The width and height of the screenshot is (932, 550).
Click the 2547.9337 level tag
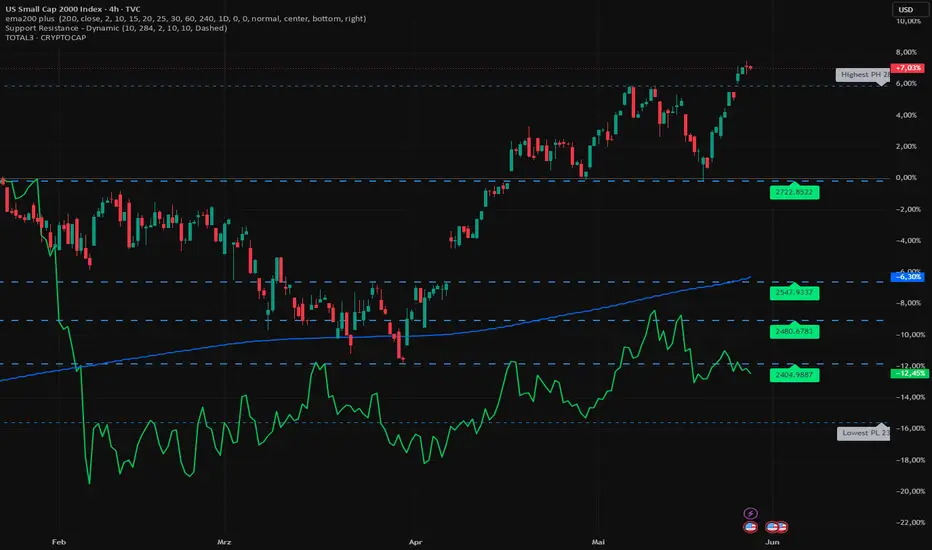pos(794,293)
